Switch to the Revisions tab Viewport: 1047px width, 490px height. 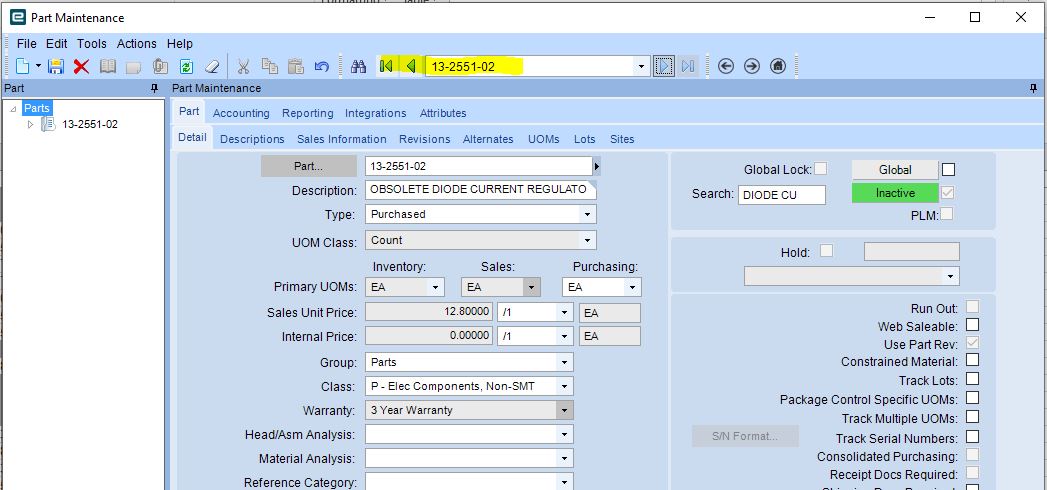(425, 139)
